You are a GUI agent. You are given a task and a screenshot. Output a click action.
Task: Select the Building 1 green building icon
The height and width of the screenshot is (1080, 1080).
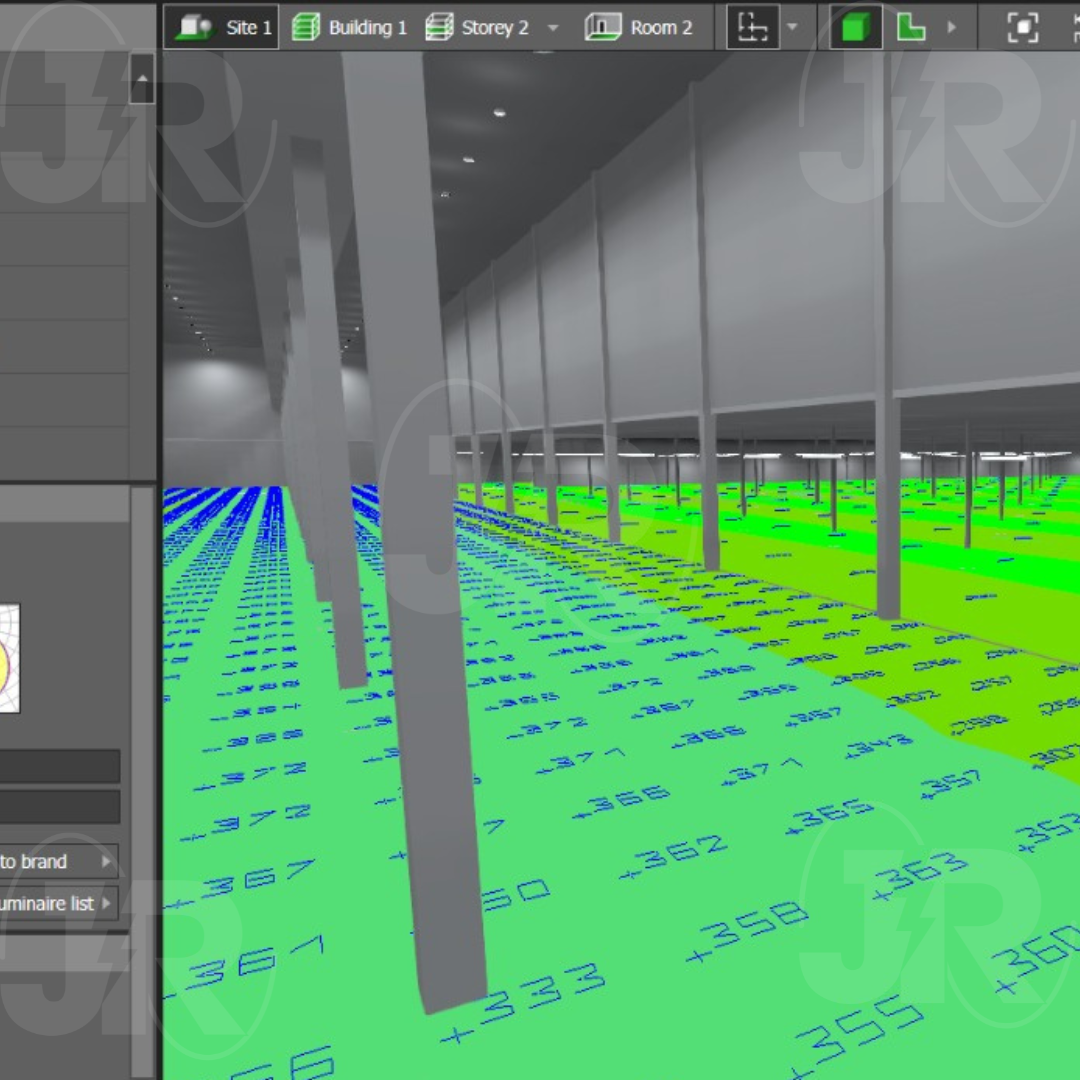pyautogui.click(x=306, y=27)
